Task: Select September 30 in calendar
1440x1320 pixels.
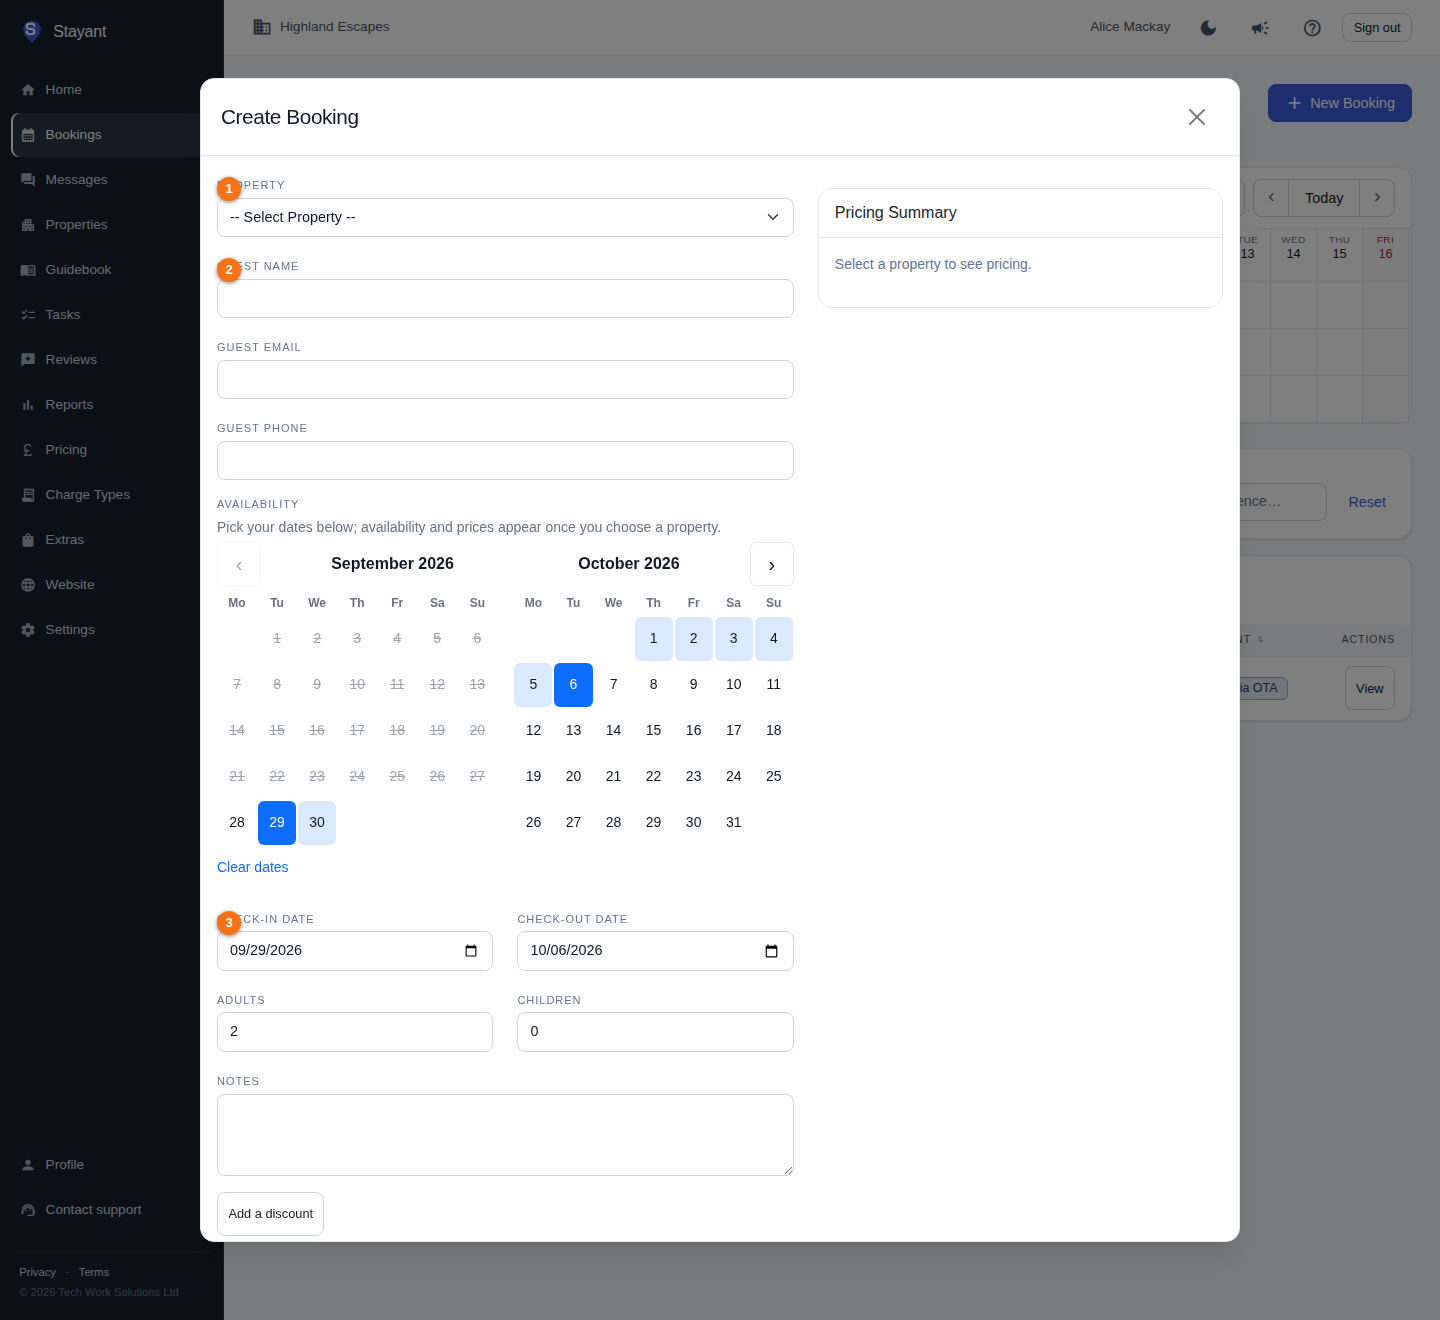Action: click(317, 822)
